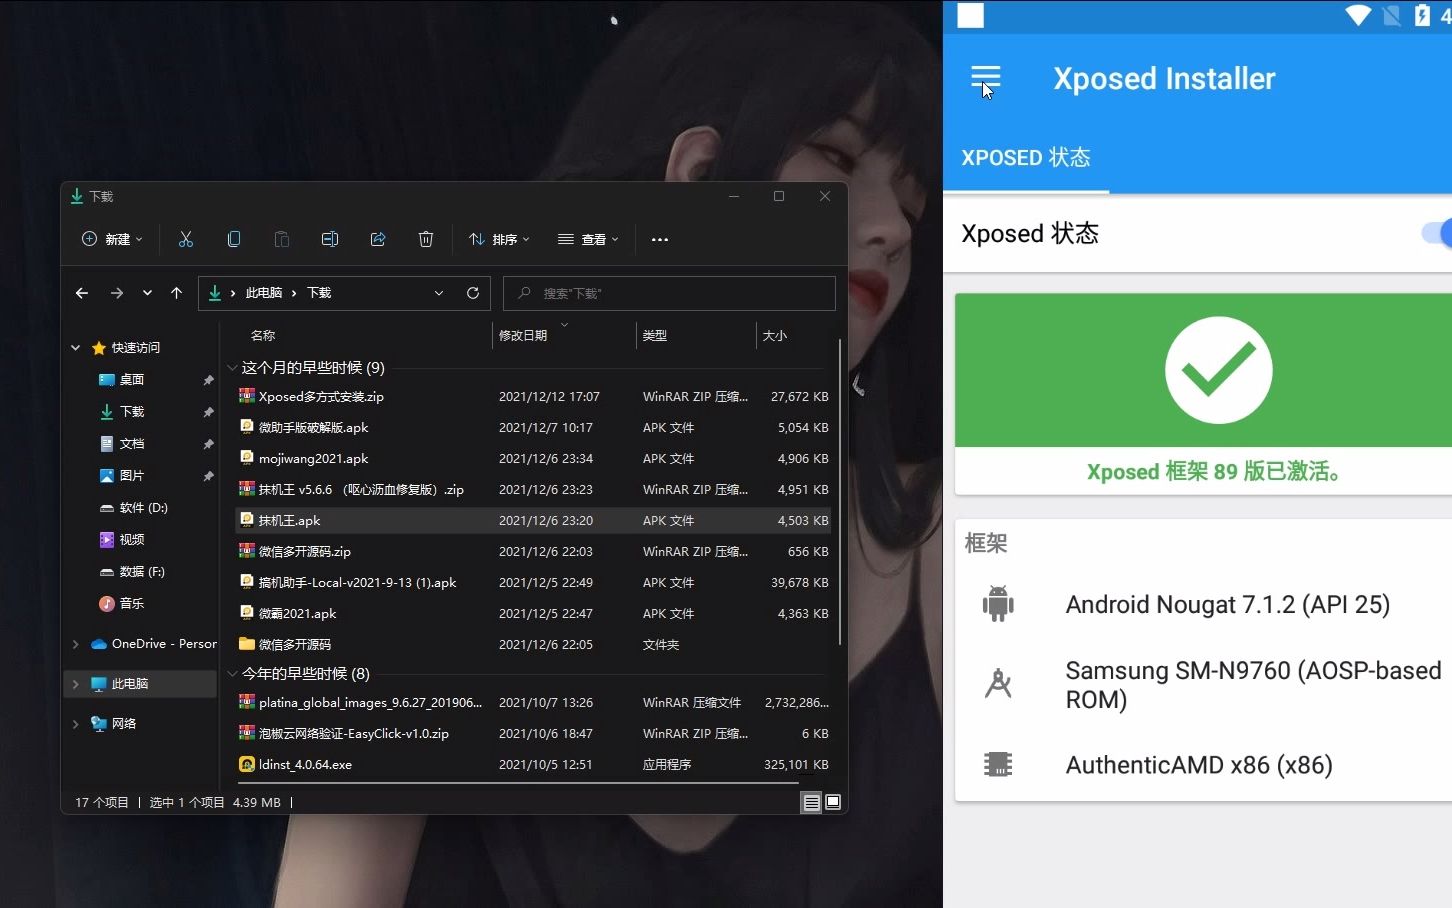Viewport: 1452px width, 908px height.
Task: Open the recent locations chevron
Action: [x=147, y=293]
